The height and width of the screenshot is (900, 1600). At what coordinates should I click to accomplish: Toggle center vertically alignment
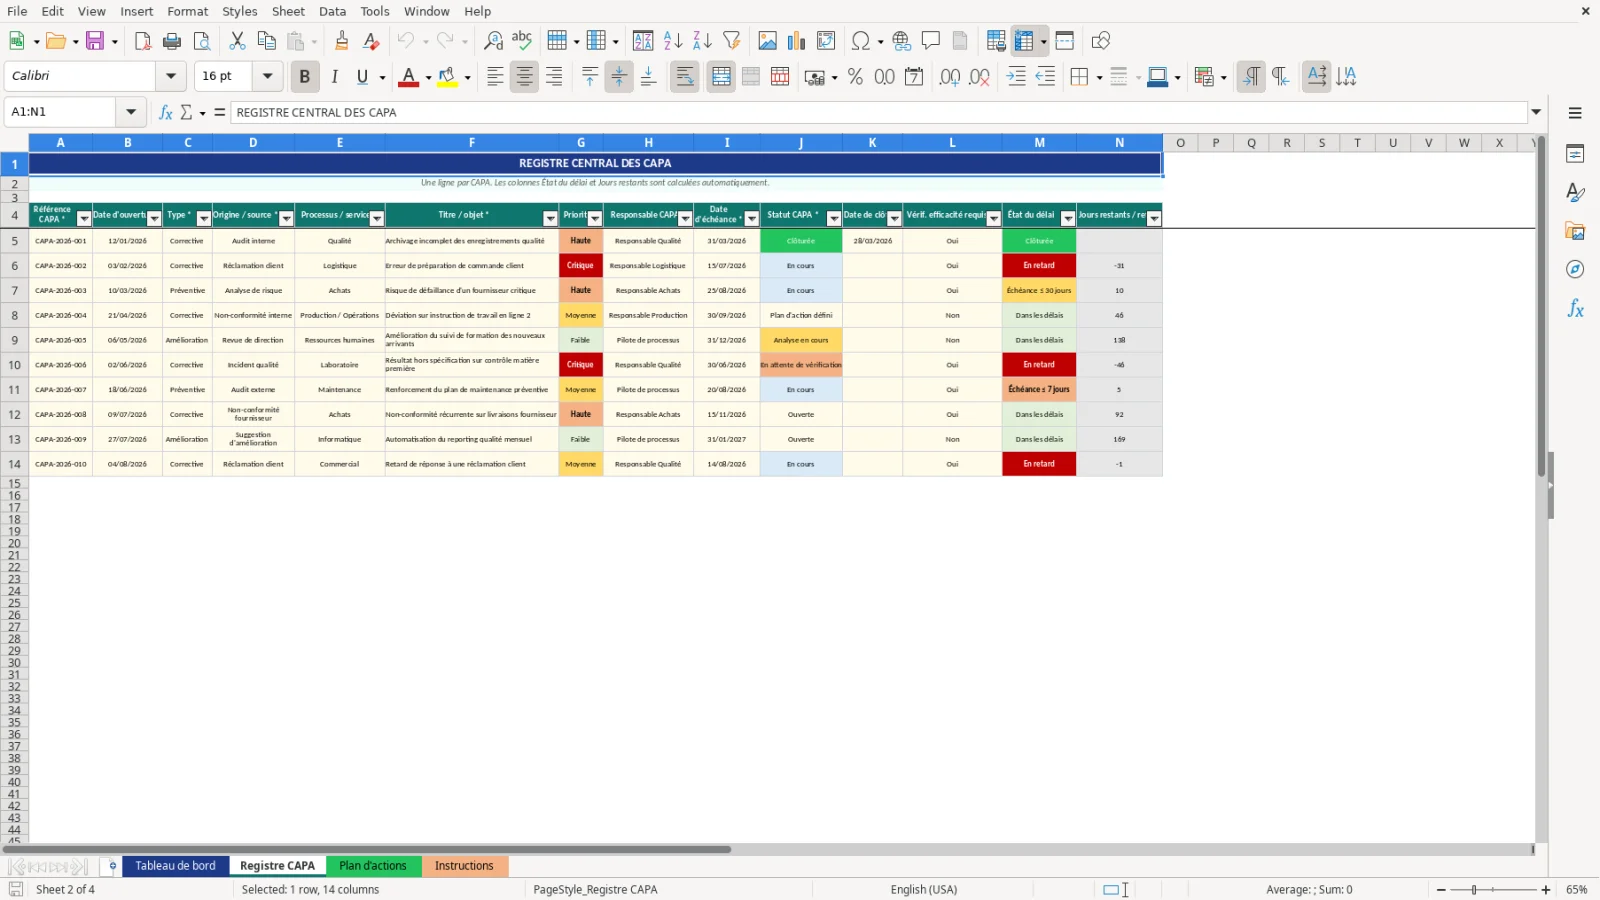pos(619,77)
